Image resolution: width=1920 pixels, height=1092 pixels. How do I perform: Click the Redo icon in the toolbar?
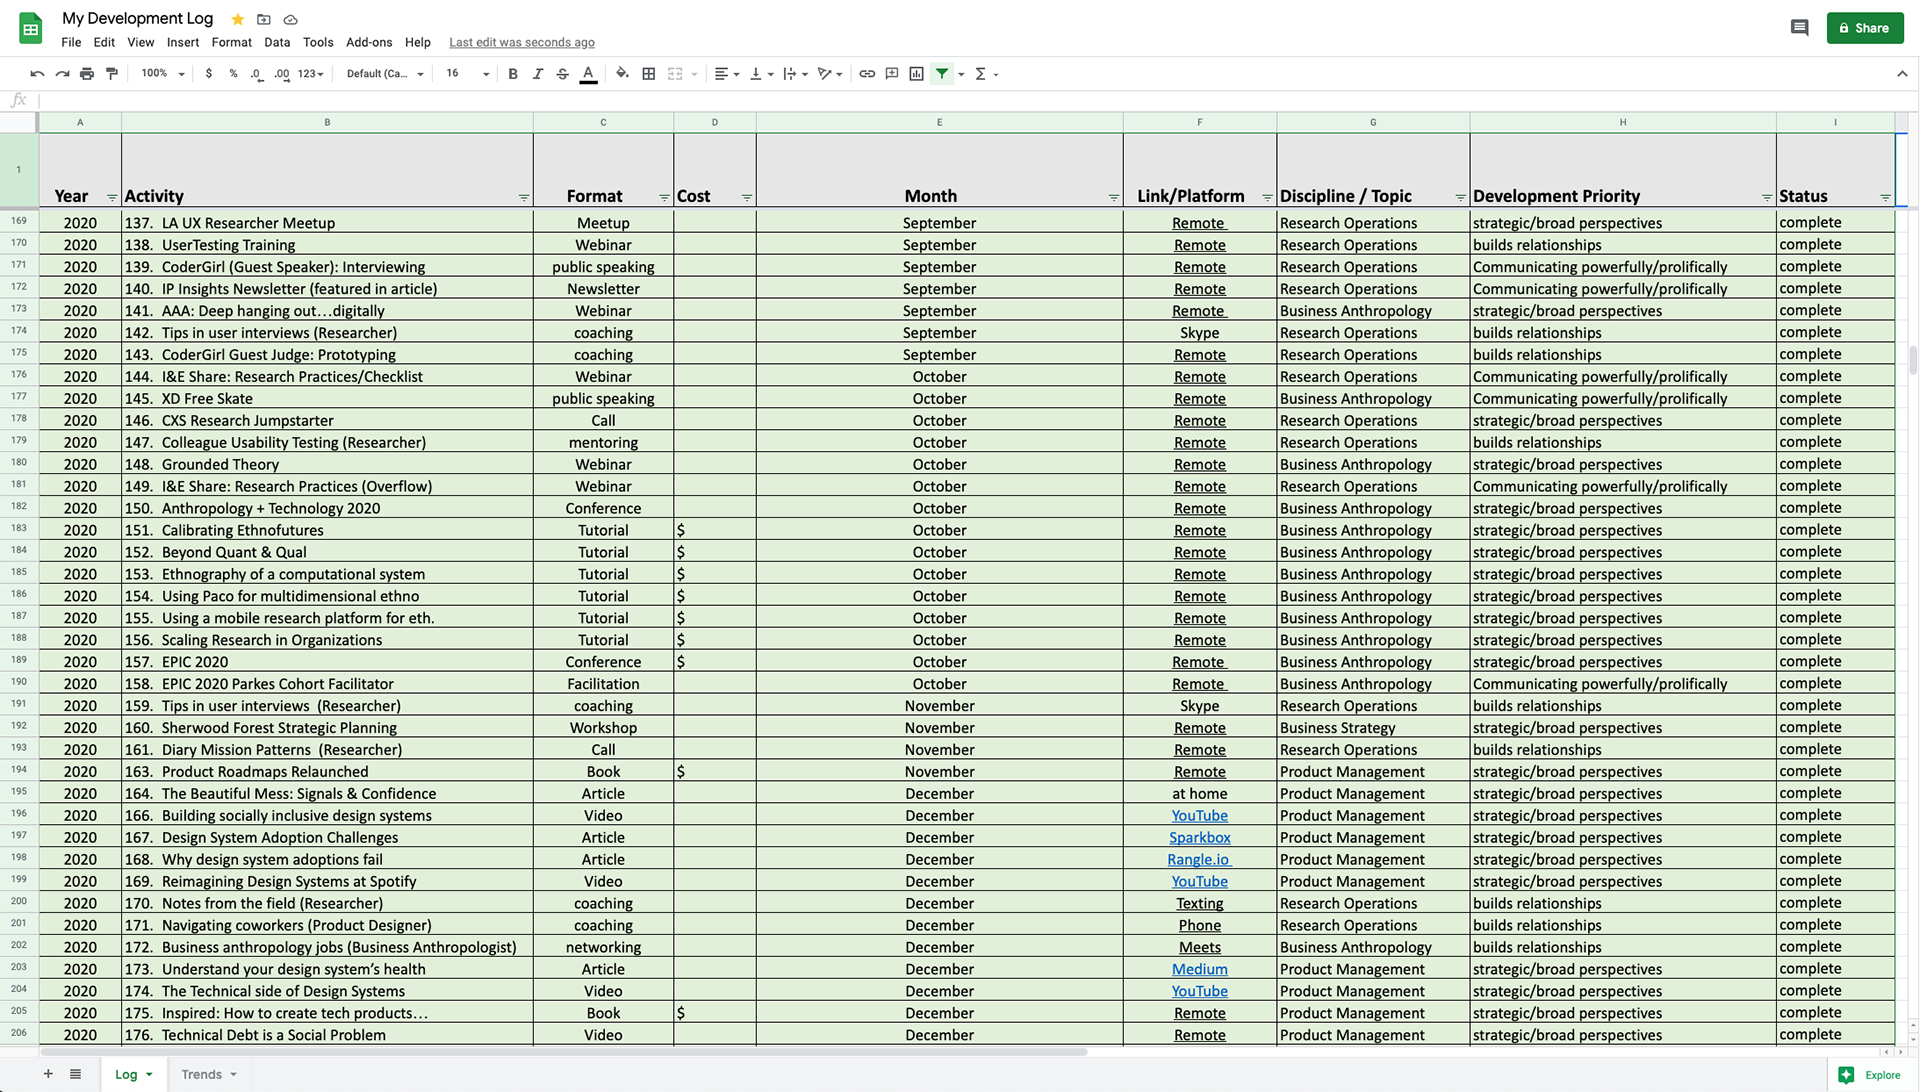pos(62,74)
